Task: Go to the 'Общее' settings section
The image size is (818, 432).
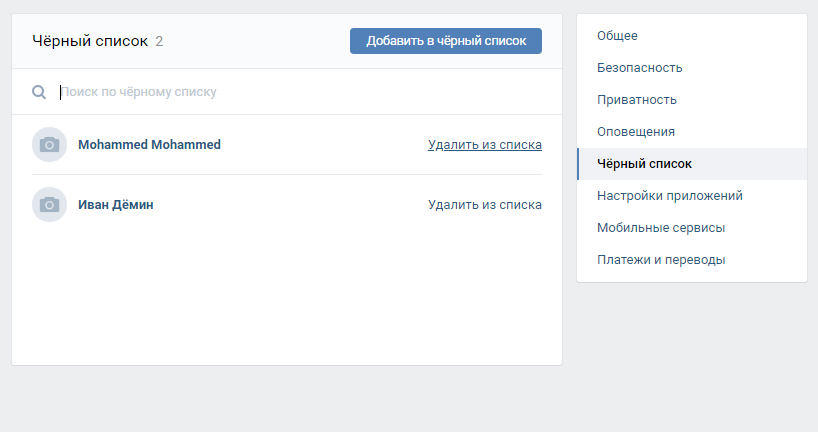Action: coord(617,36)
